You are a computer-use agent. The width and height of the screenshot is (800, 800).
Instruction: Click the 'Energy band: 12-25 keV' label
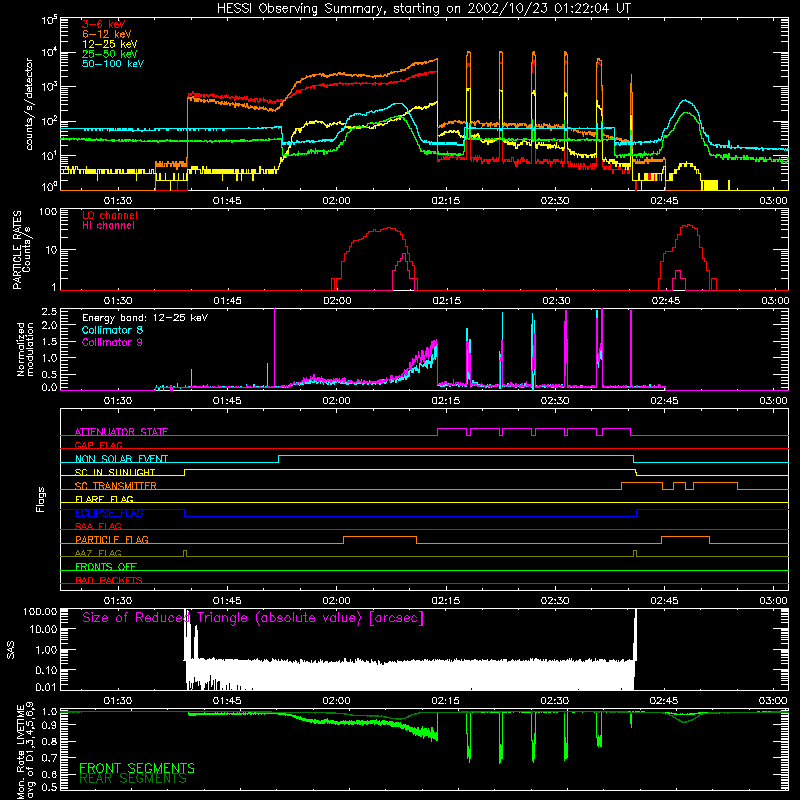click(145, 318)
